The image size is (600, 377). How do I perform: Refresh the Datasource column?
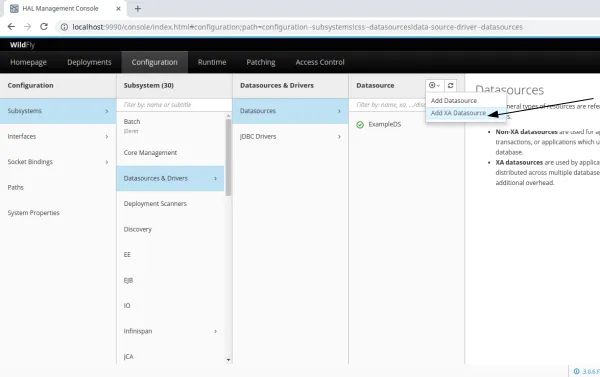click(450, 85)
